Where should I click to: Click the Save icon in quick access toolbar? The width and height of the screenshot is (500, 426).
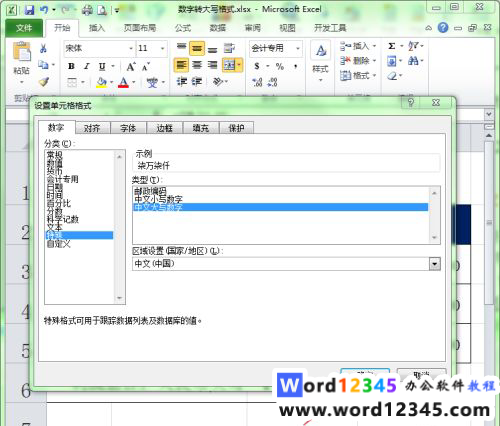tap(30, 10)
